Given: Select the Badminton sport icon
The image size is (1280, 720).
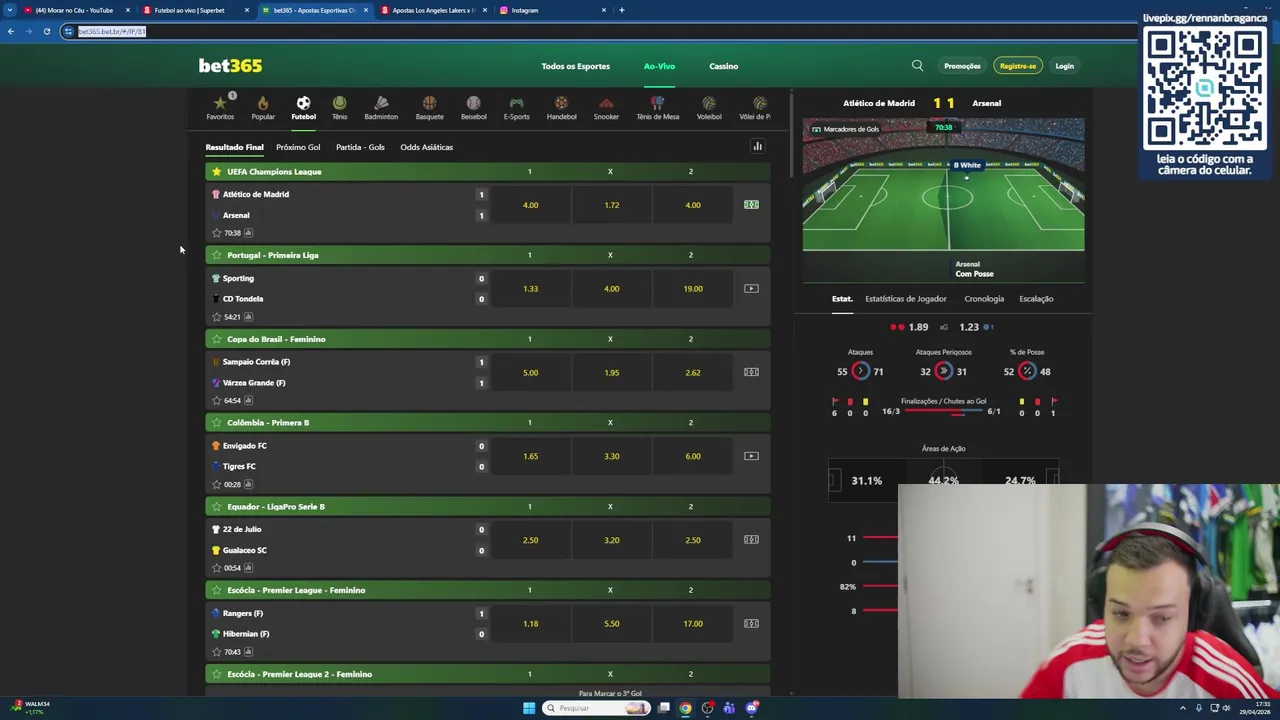Looking at the screenshot, I should 381,108.
